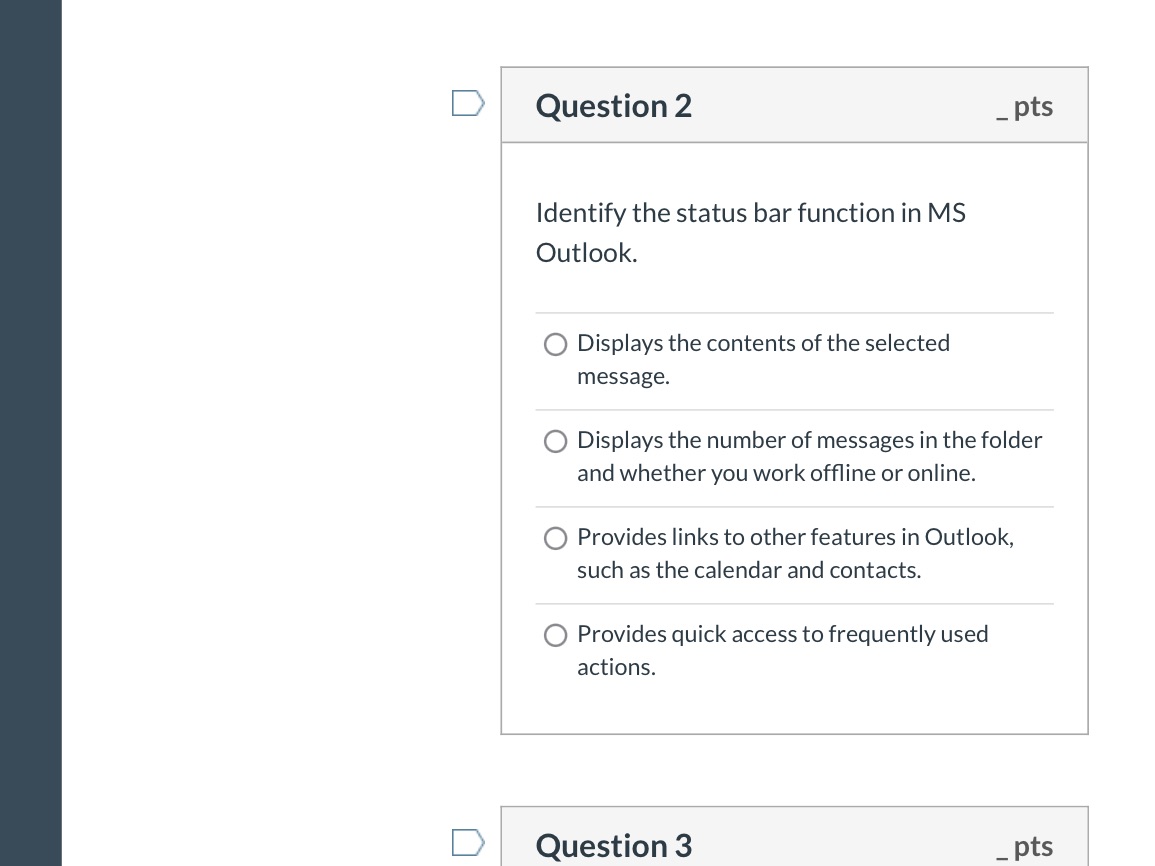Choose answer about links to calendar and contacts

pos(555,538)
